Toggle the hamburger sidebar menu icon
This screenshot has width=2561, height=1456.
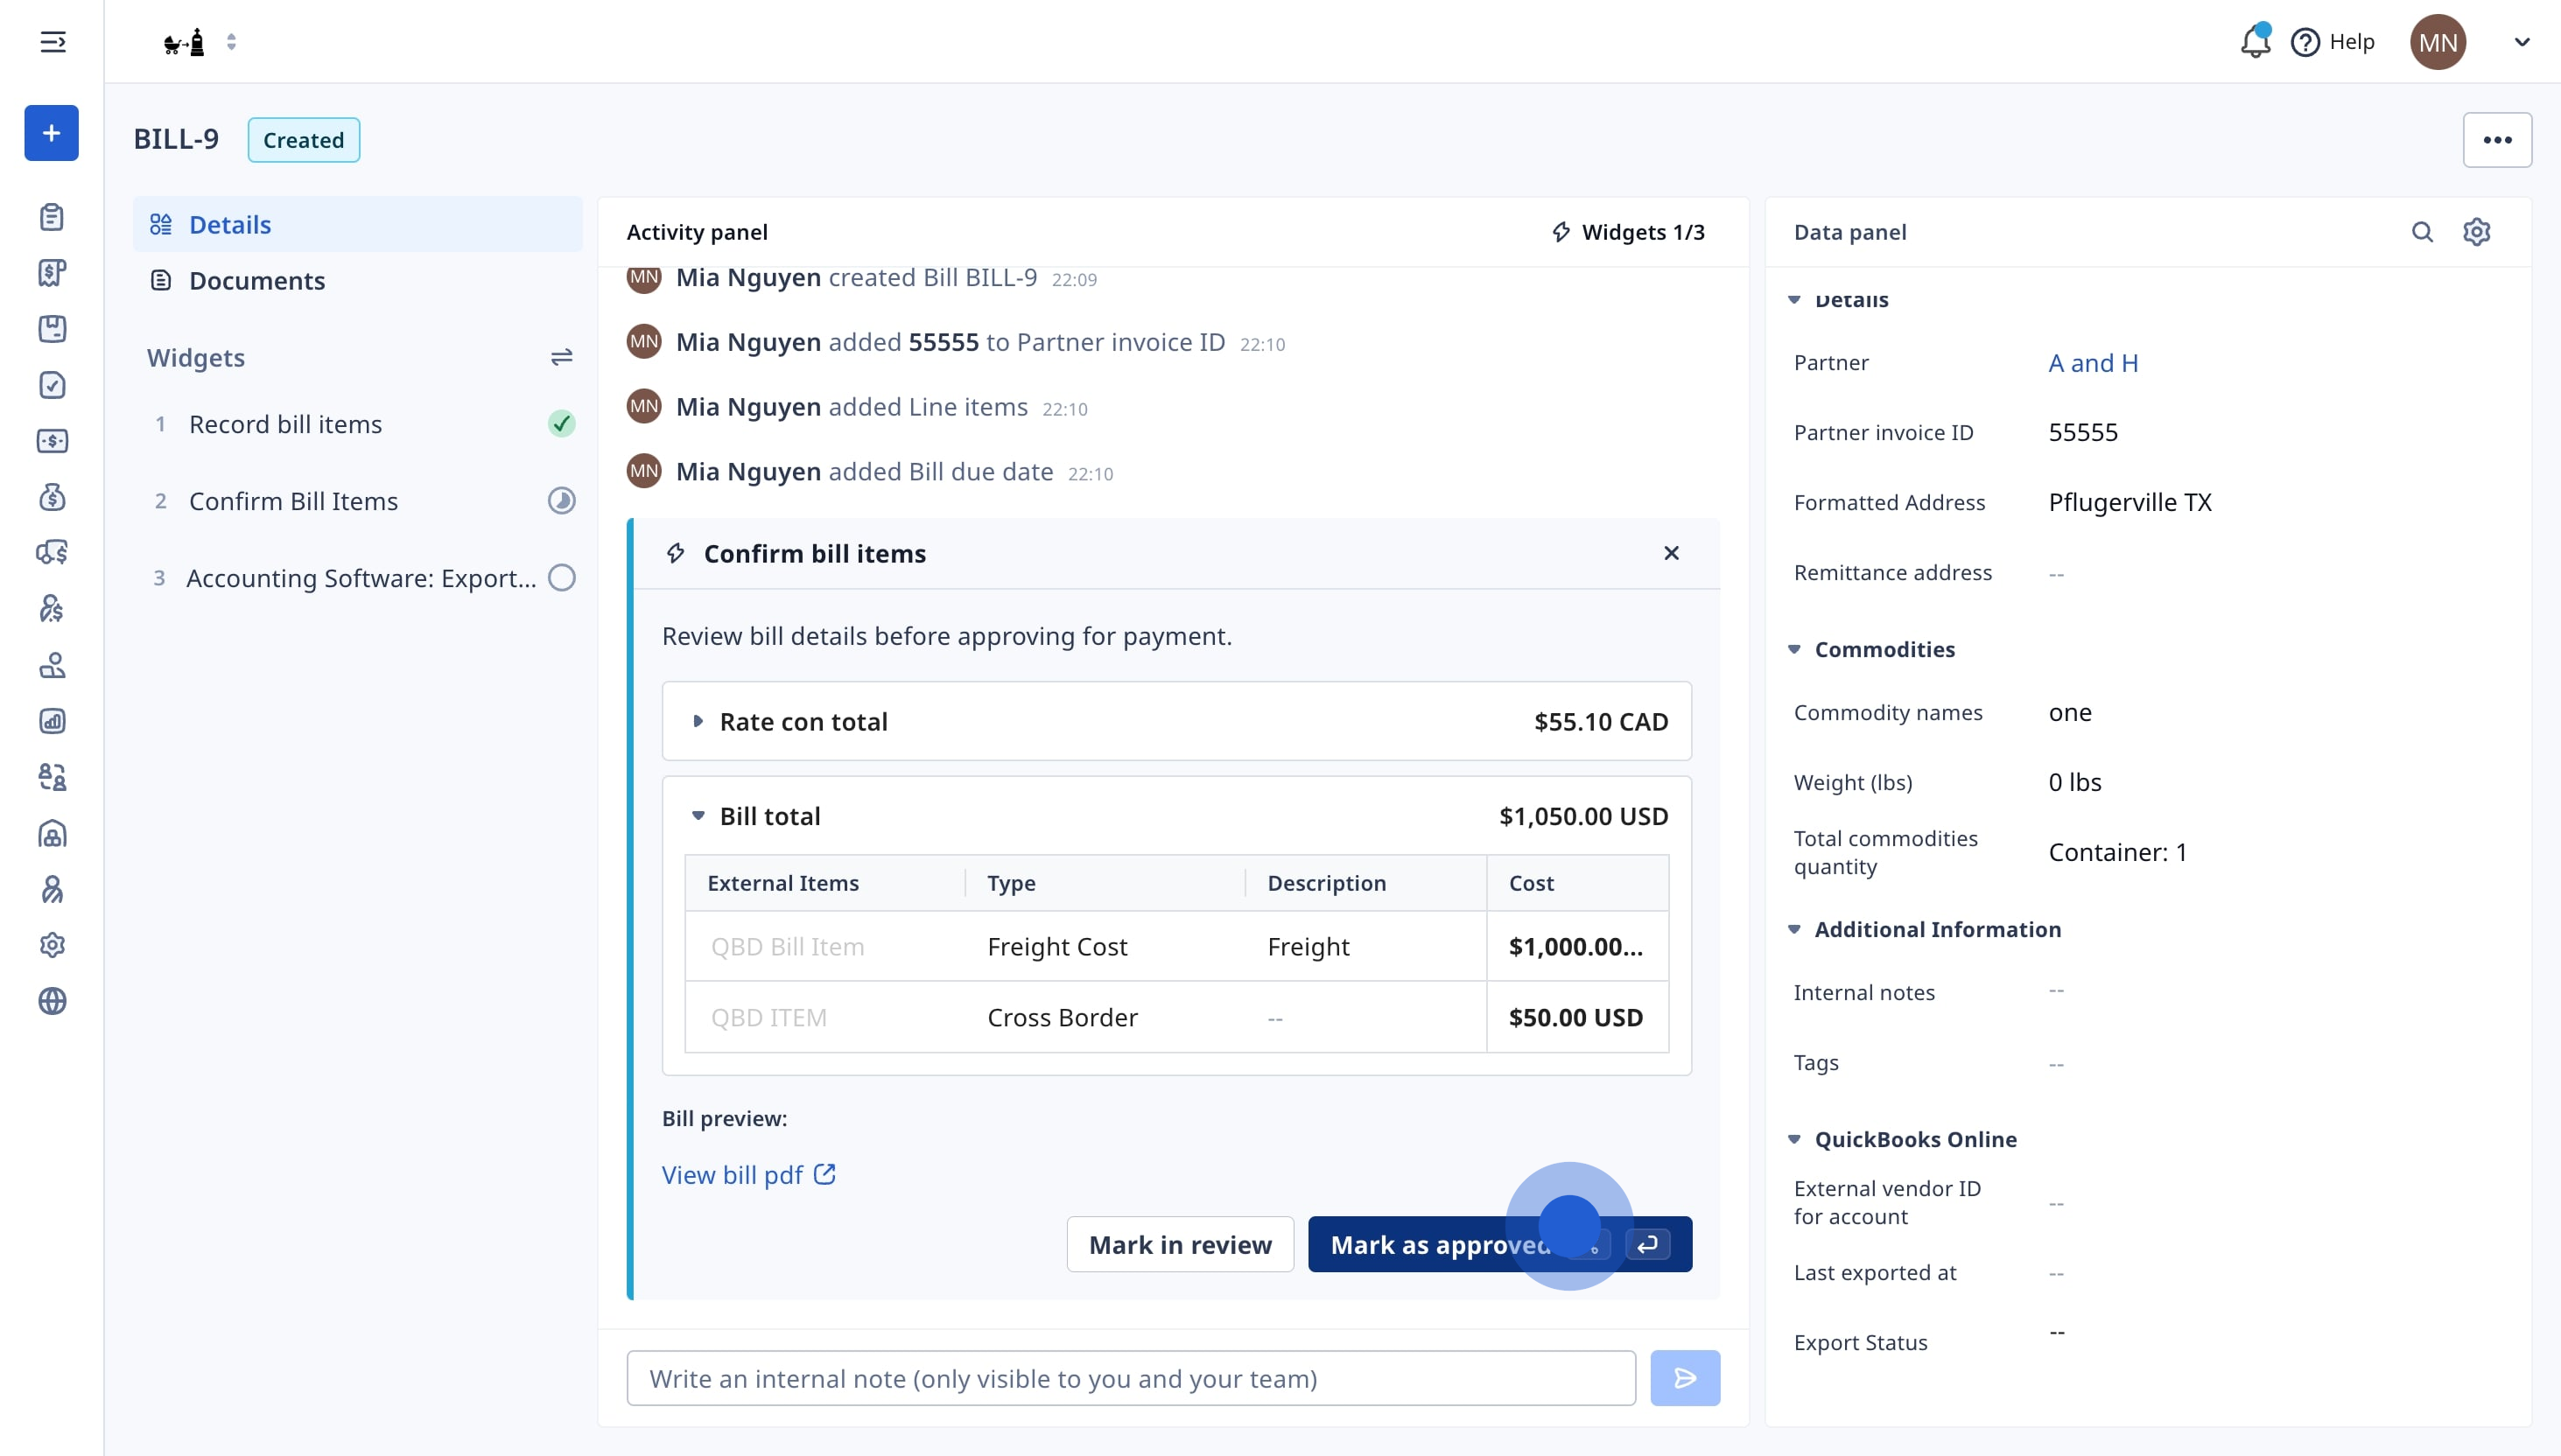tap(52, 42)
